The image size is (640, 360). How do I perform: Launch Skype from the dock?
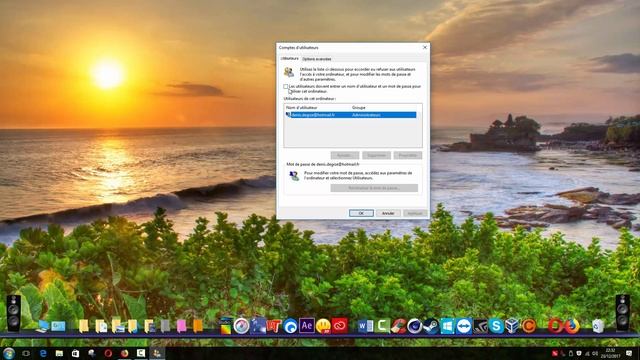pos(496,326)
